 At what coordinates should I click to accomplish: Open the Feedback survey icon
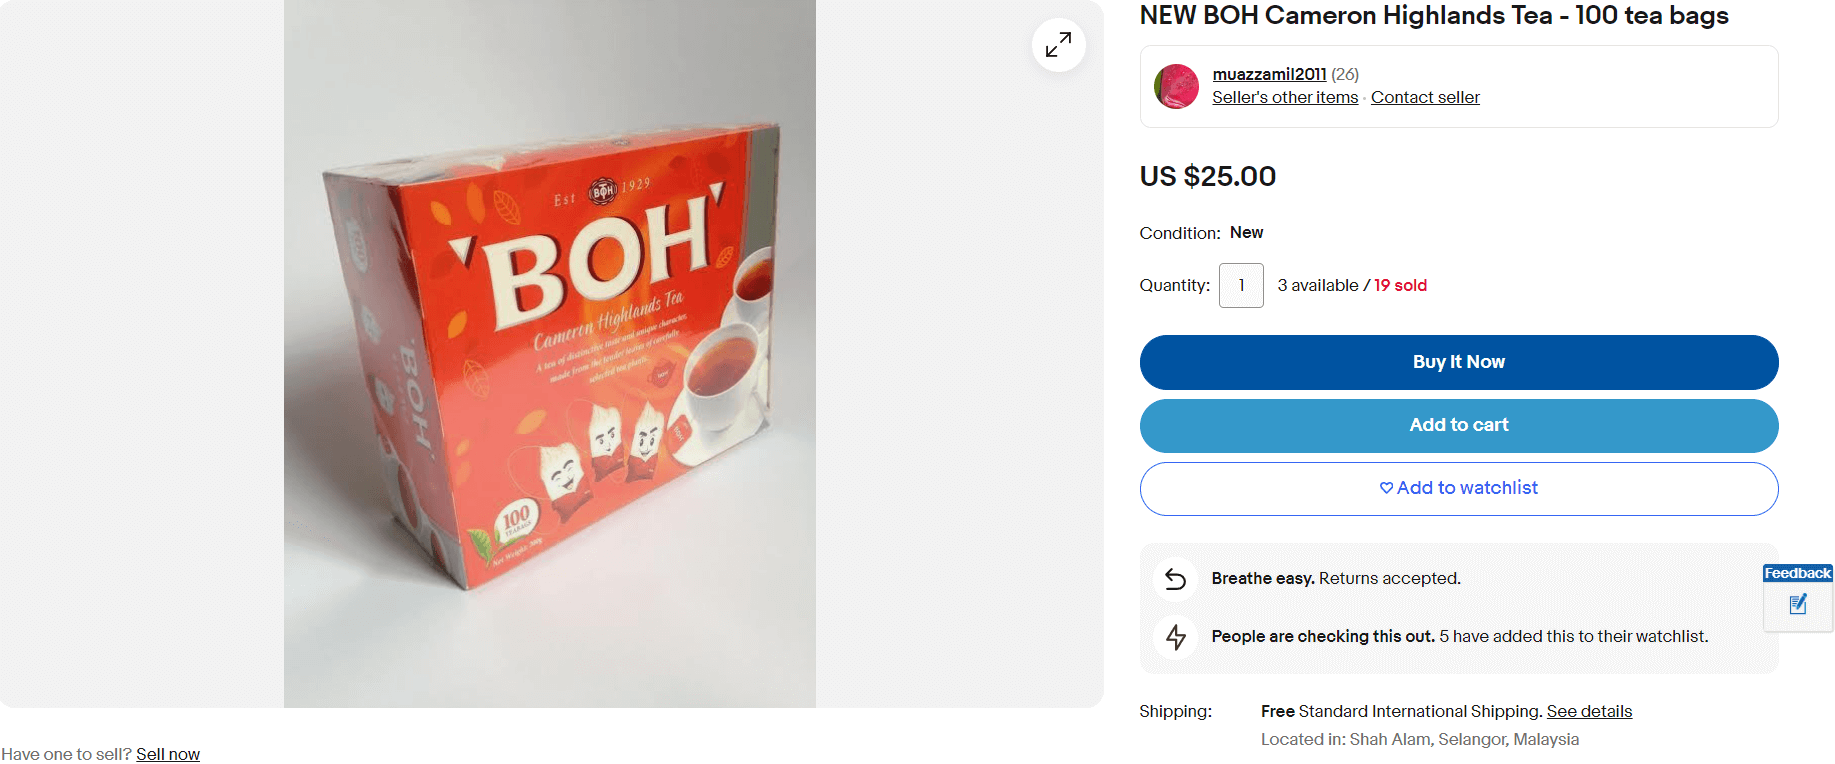tap(1797, 603)
